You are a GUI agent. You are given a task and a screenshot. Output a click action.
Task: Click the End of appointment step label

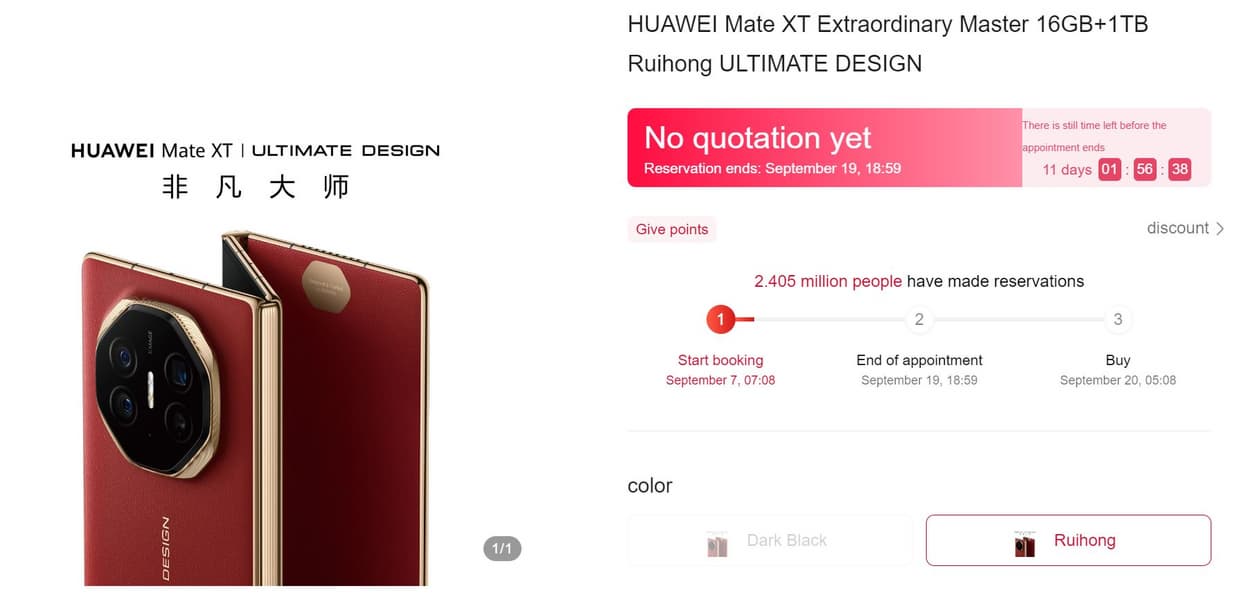point(919,360)
